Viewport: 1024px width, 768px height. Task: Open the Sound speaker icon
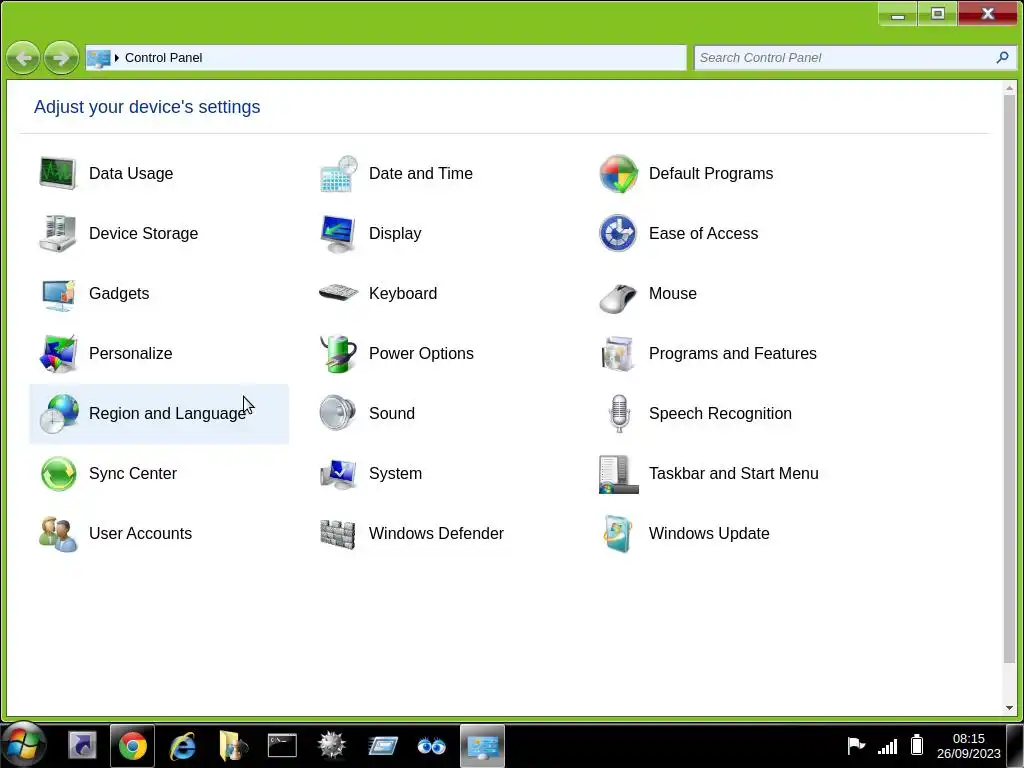(x=338, y=413)
